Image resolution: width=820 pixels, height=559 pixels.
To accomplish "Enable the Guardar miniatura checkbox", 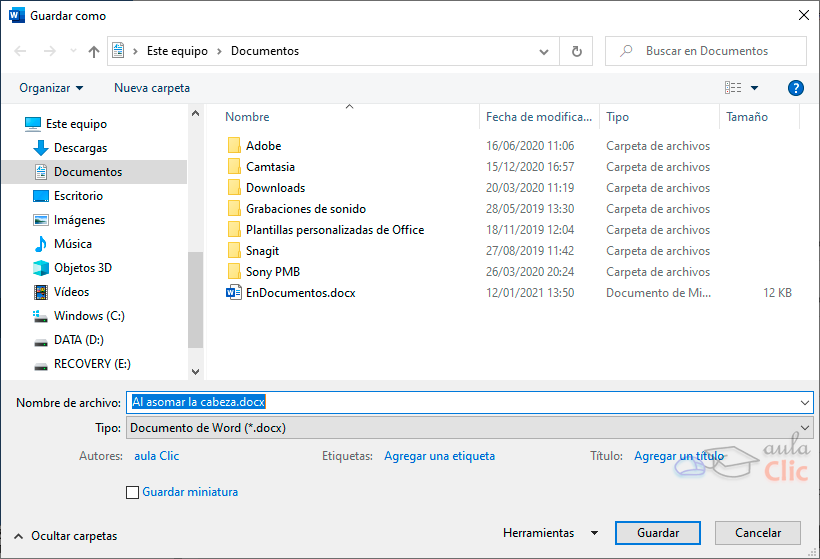I will [x=132, y=492].
